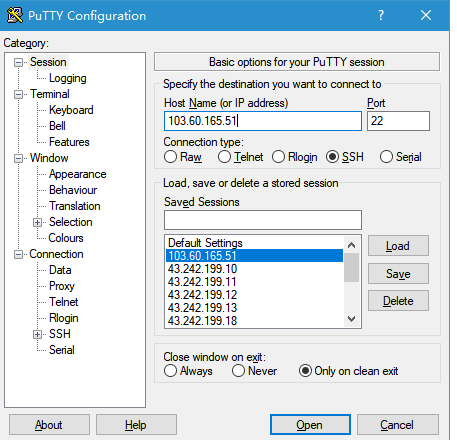Click the Port input field
The height and width of the screenshot is (441, 457).
[398, 121]
